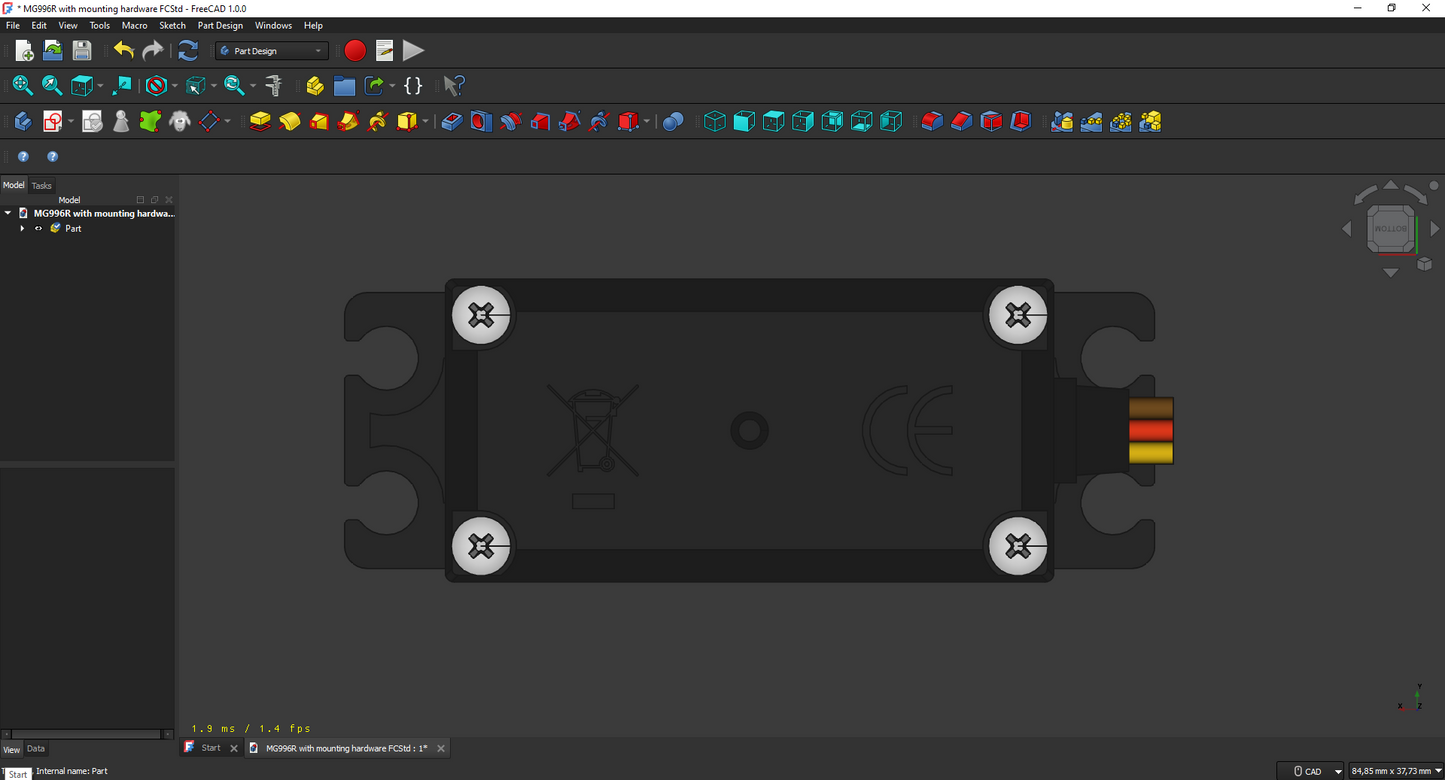Viewport: 1445px width, 780px height.
Task: Click the Refresh recompute icon
Action: tap(188, 51)
